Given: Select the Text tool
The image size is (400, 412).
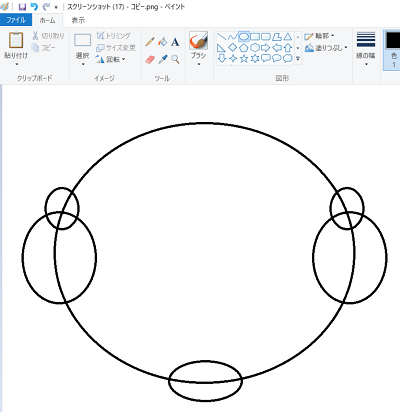Looking at the screenshot, I should [175, 42].
